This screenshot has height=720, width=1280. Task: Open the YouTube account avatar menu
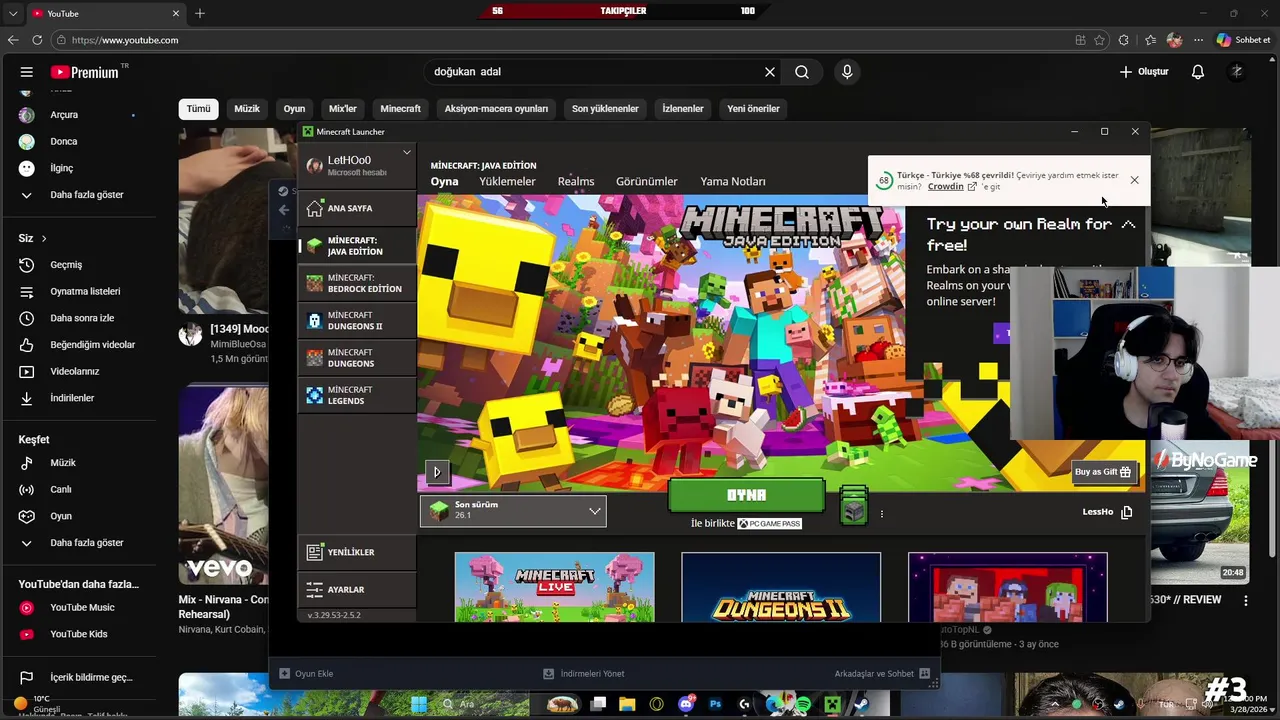(x=1237, y=72)
